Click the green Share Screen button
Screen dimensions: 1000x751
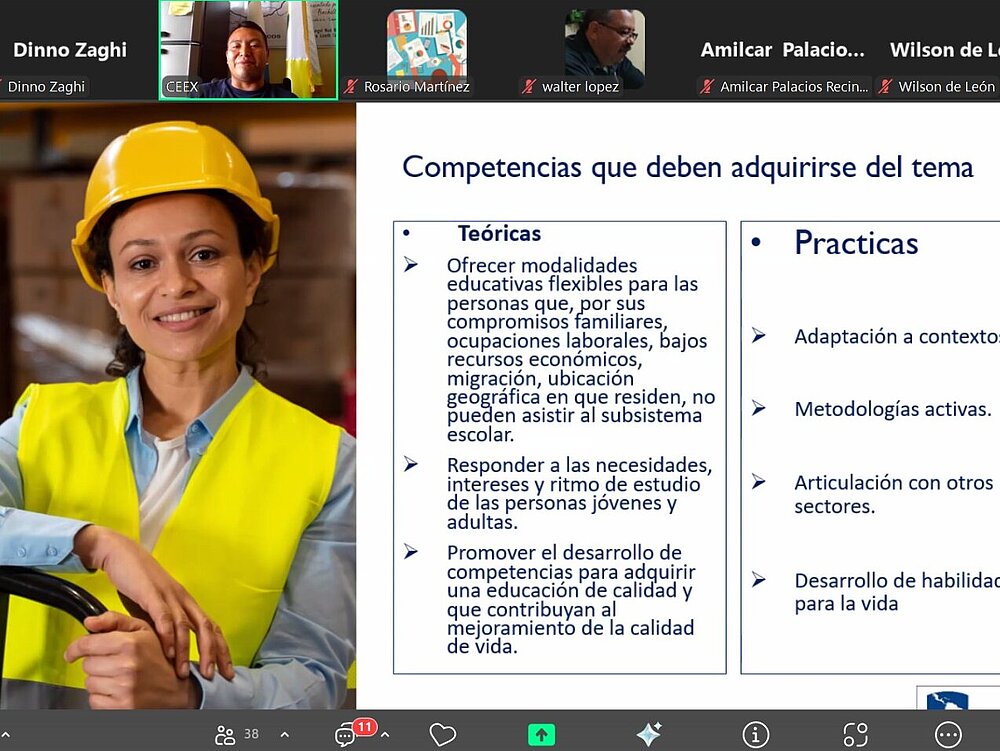[541, 735]
